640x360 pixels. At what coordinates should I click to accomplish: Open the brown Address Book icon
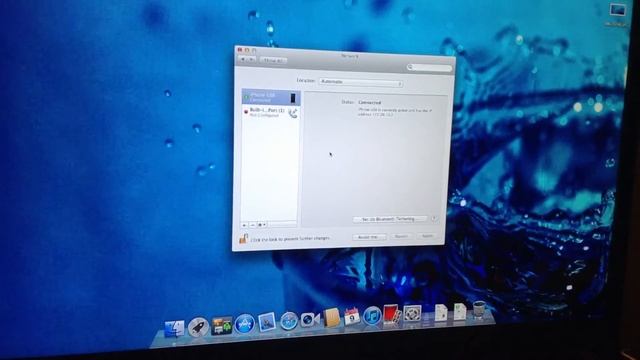click(x=331, y=318)
